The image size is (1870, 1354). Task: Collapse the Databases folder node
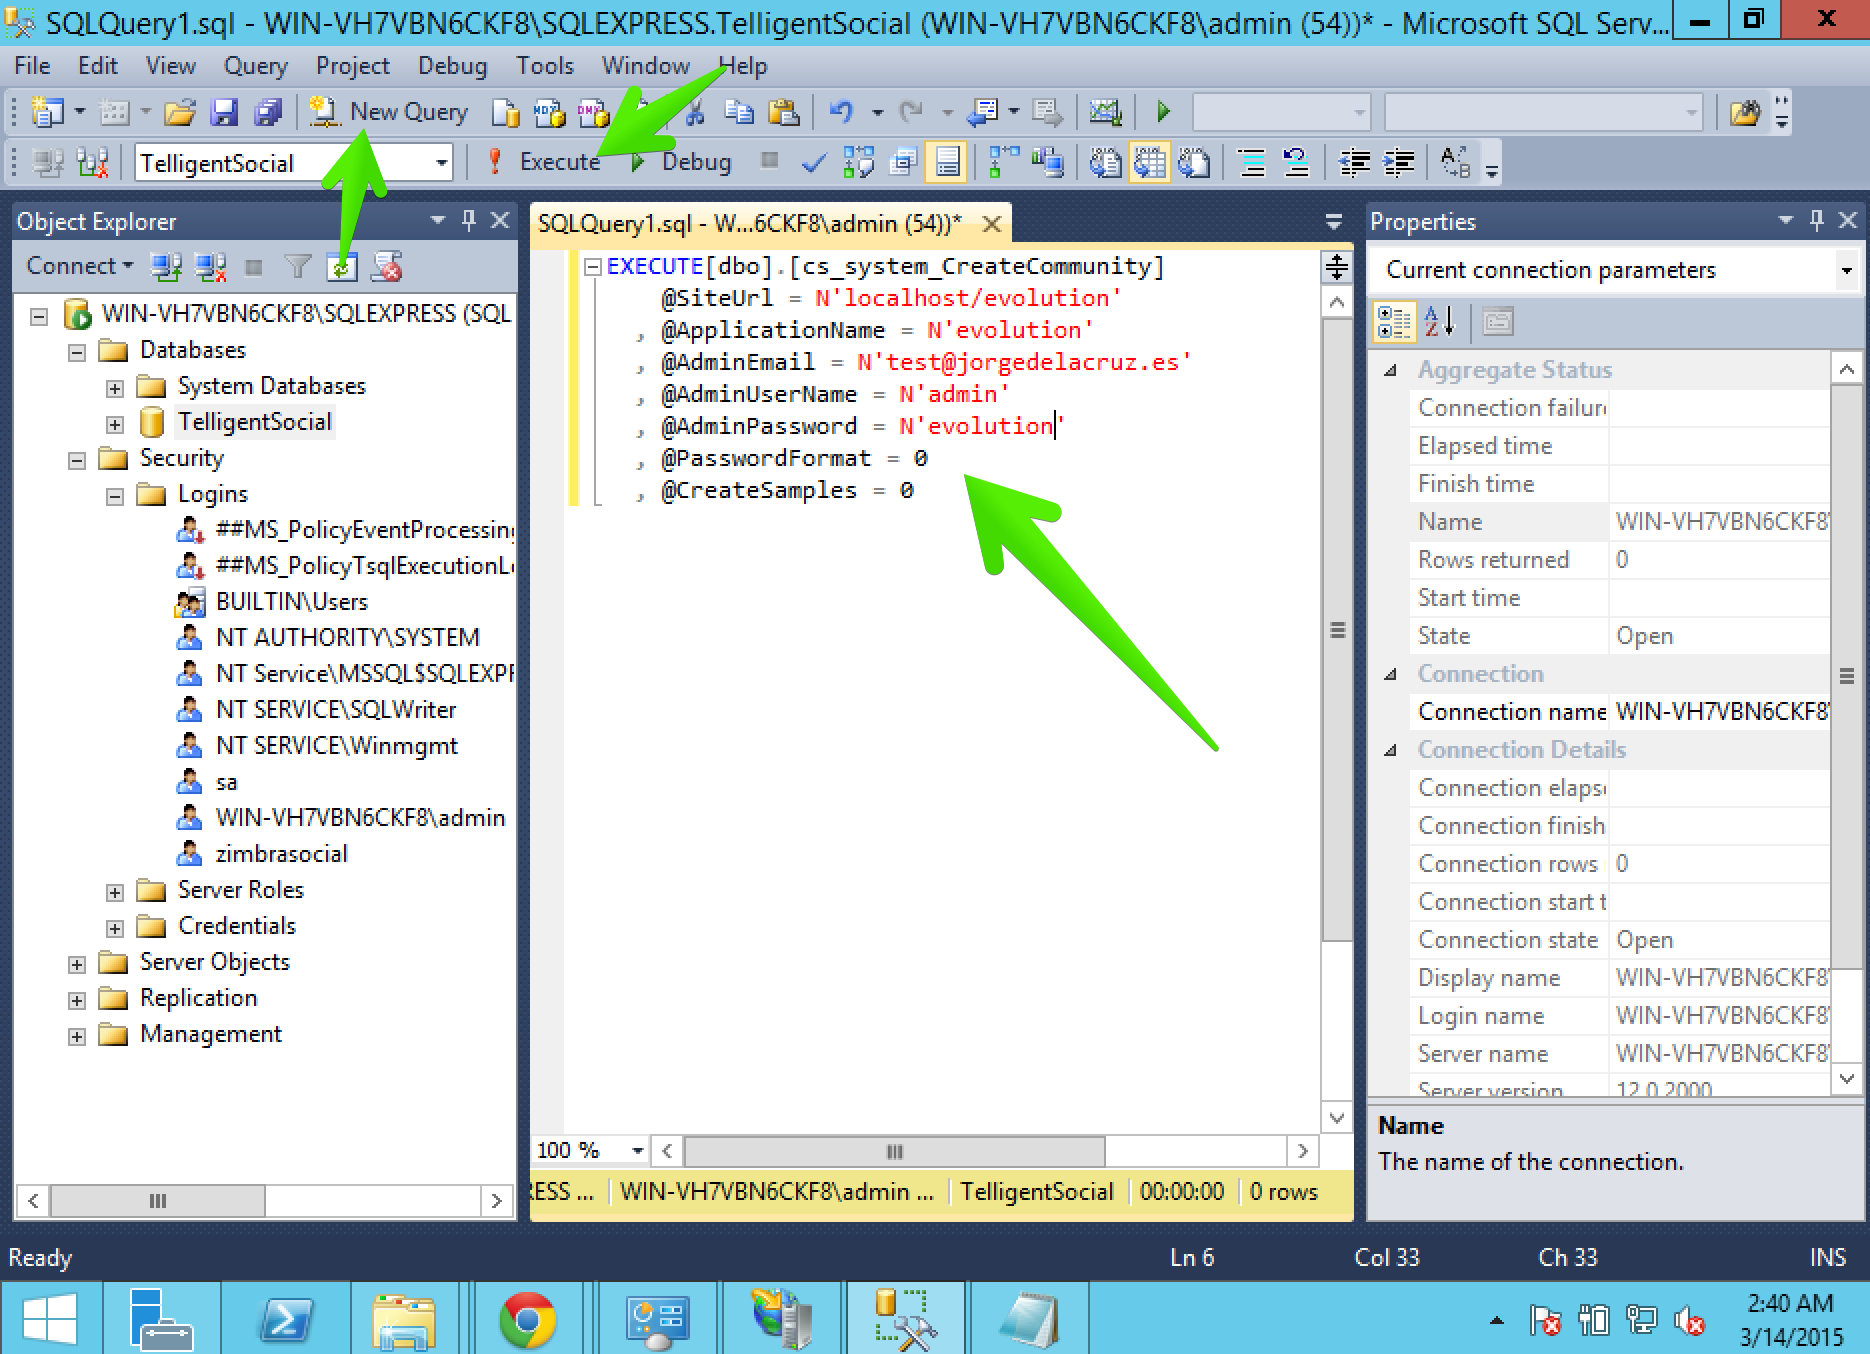click(x=77, y=352)
